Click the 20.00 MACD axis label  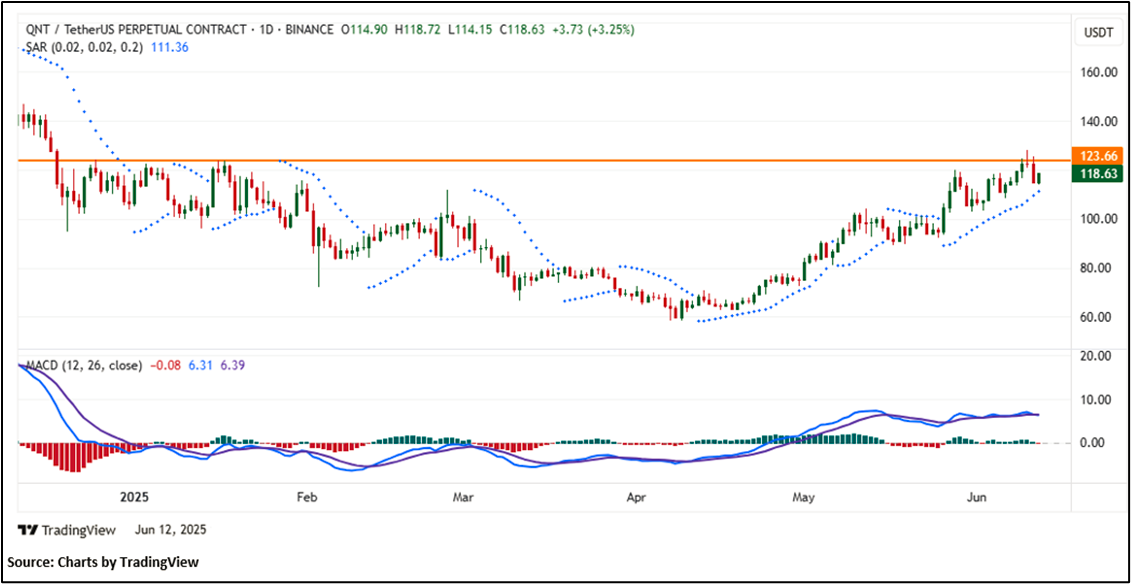click(1097, 355)
